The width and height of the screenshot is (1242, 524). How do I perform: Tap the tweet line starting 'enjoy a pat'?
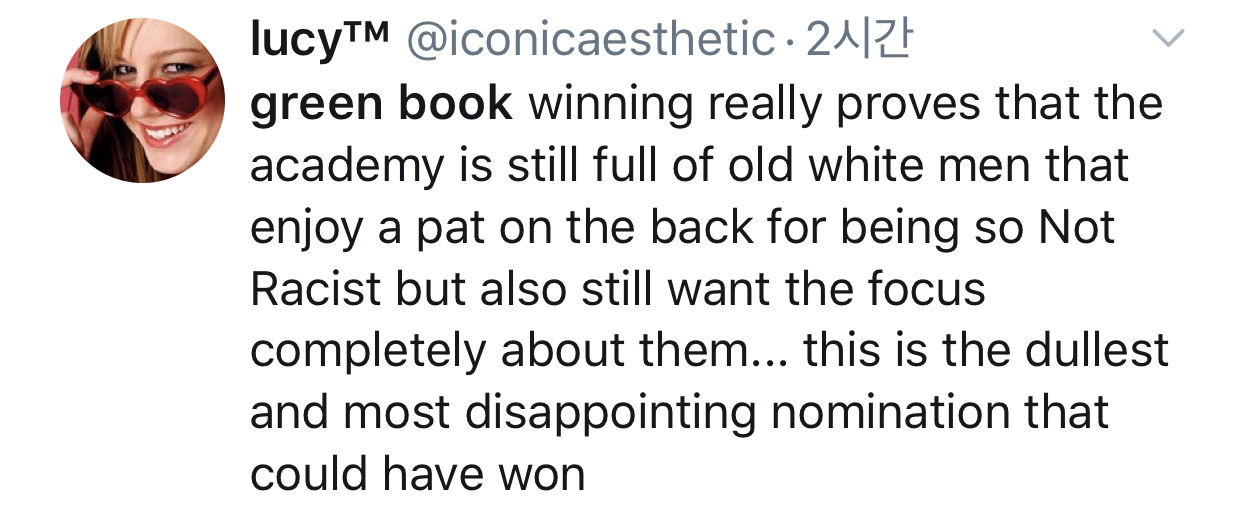point(682,227)
